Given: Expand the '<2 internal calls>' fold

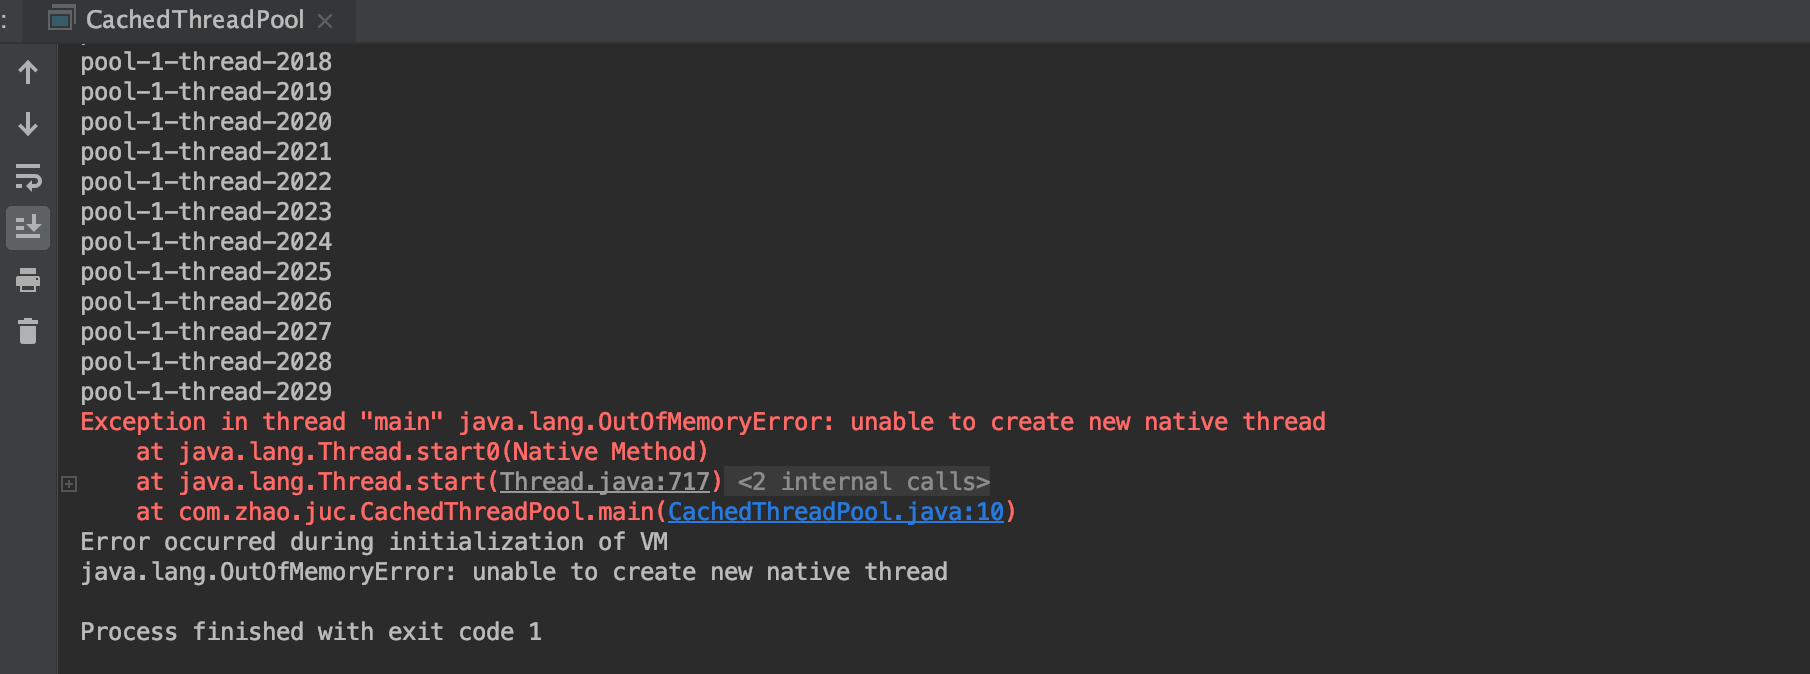Looking at the screenshot, I should [x=863, y=482].
